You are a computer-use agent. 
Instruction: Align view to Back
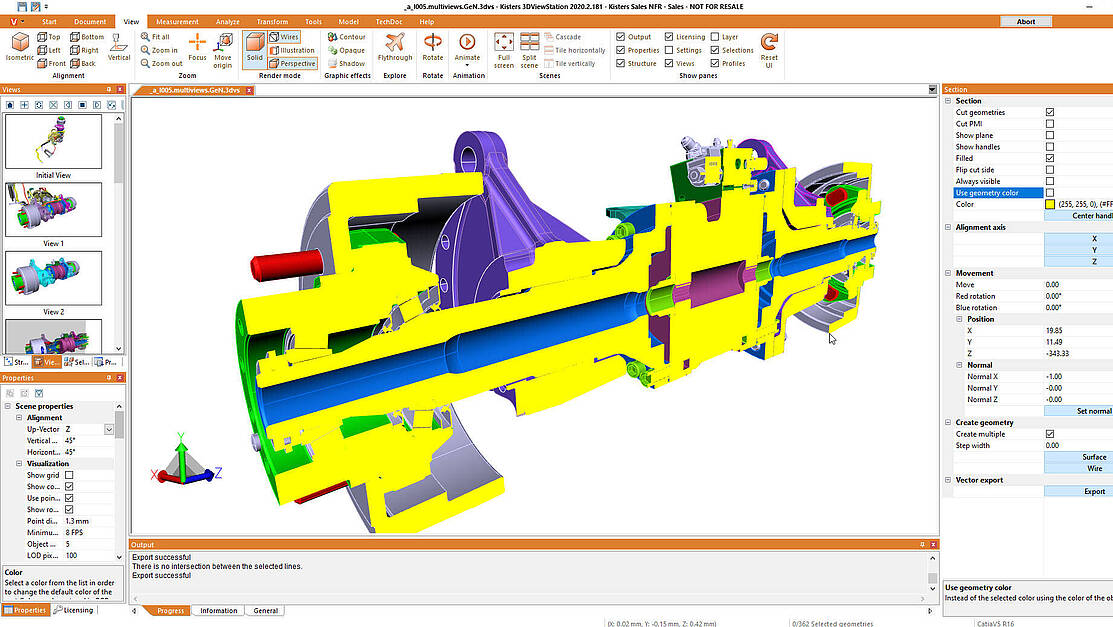tap(82, 63)
